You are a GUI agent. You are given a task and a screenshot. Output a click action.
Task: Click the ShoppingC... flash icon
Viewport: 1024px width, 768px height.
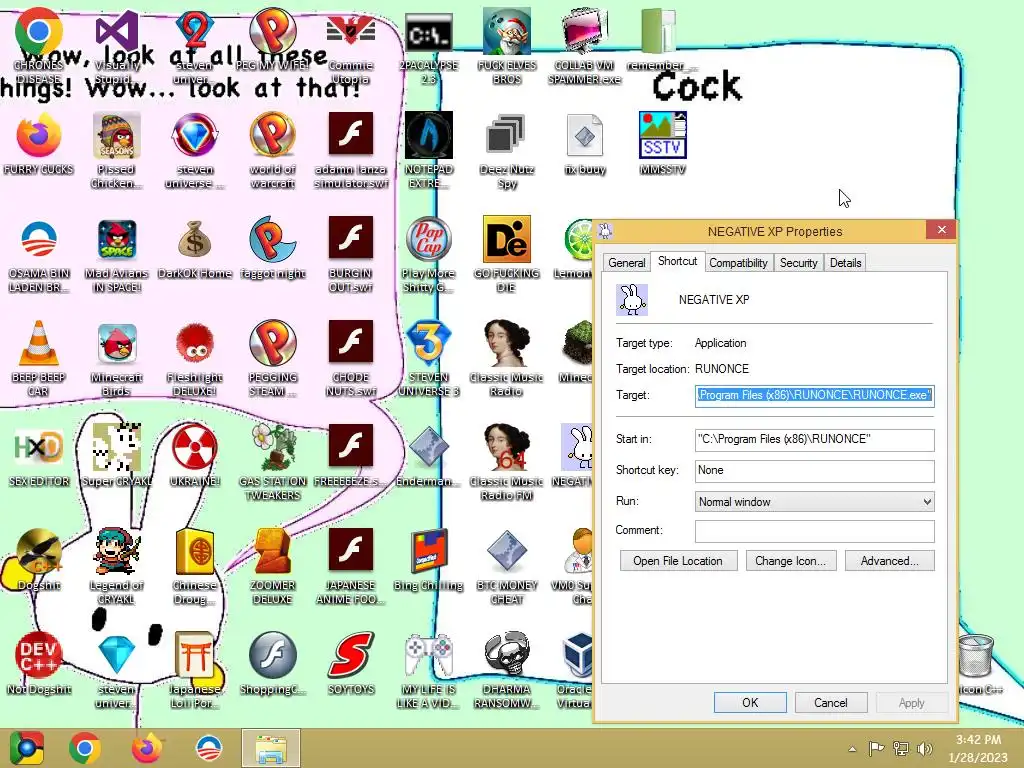pyautogui.click(x=272, y=655)
